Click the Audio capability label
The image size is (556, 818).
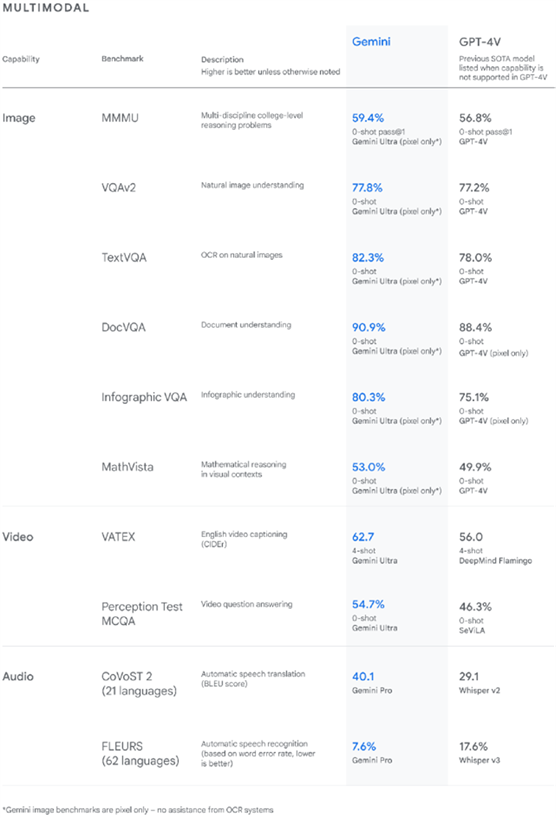pyautogui.click(x=18, y=677)
